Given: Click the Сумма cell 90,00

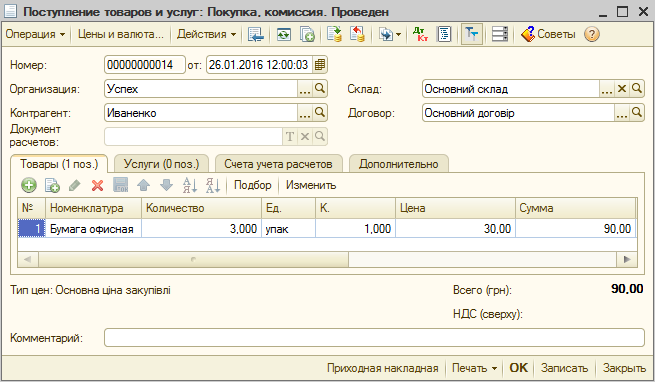Looking at the screenshot, I should (576, 229).
